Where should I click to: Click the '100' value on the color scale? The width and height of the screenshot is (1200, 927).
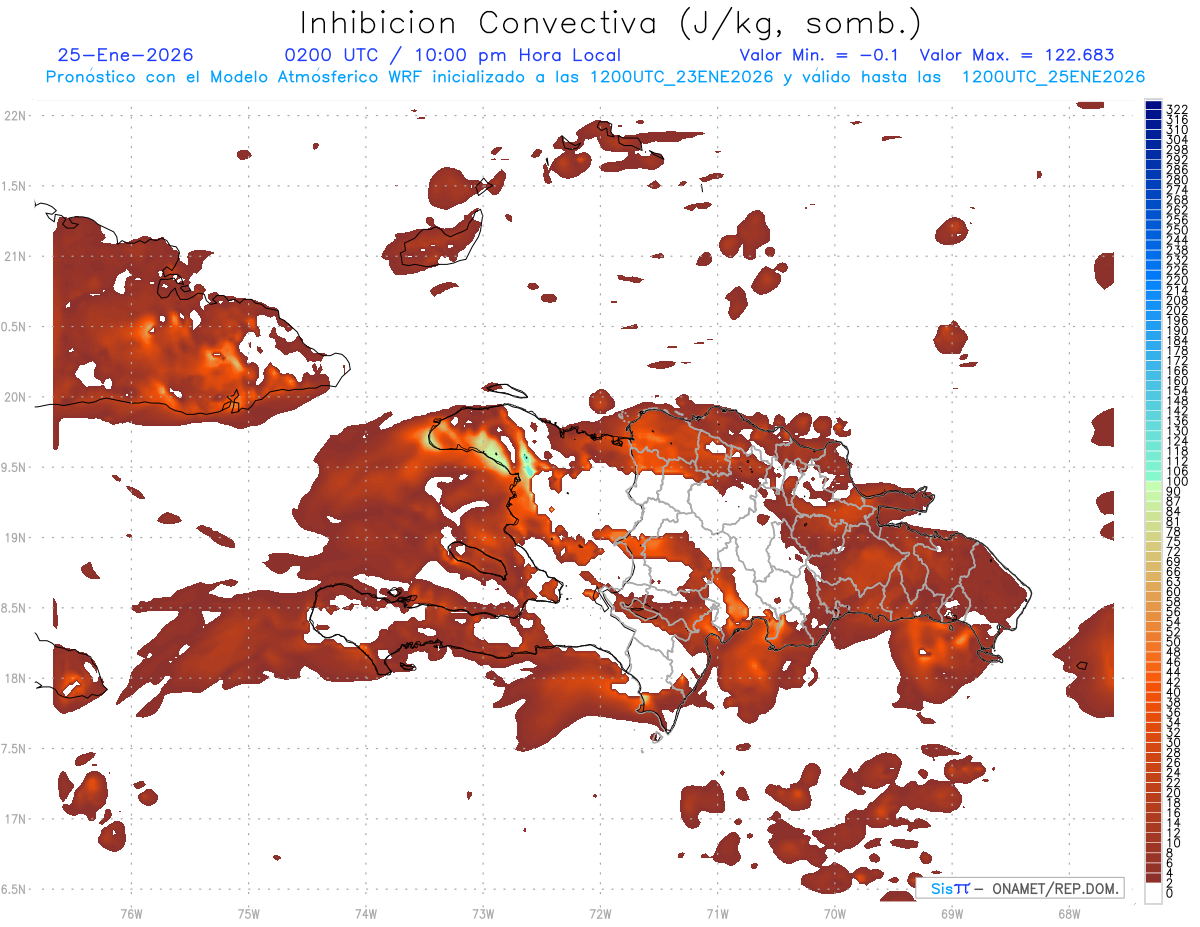(x=1176, y=482)
